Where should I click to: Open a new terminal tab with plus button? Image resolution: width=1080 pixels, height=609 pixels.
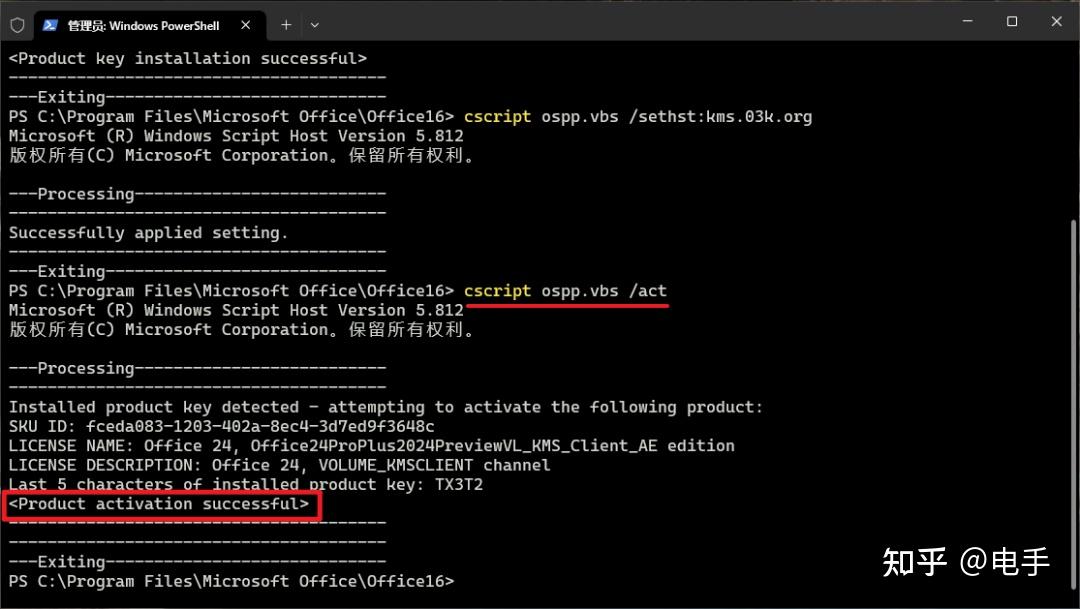pos(286,25)
